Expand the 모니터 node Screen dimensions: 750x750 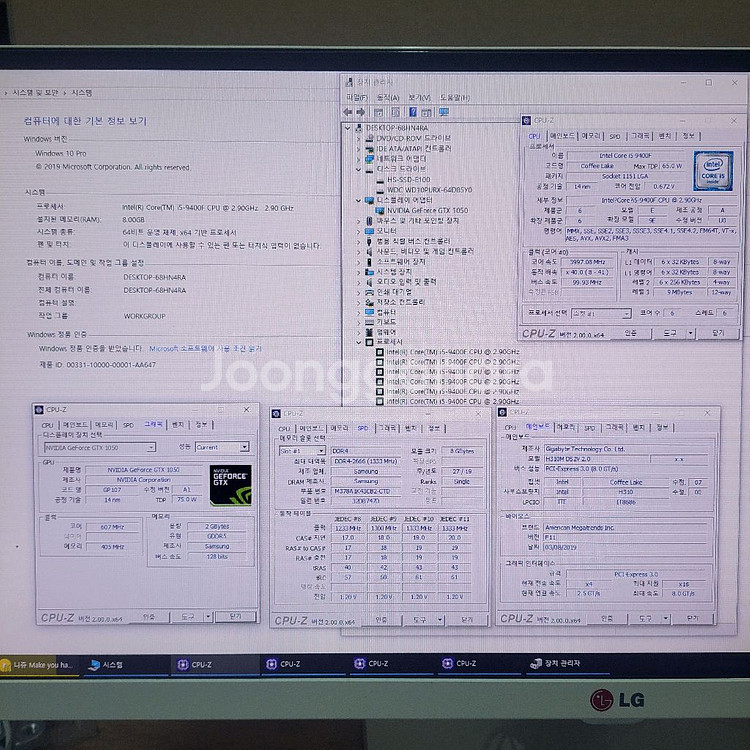[358, 231]
